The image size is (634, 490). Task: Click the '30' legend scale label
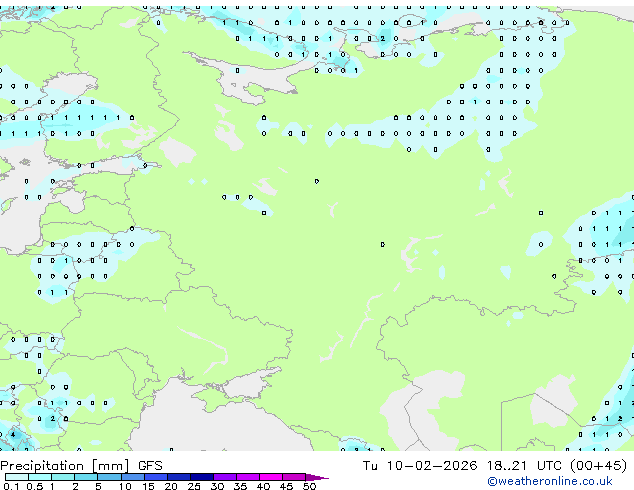[x=217, y=486]
